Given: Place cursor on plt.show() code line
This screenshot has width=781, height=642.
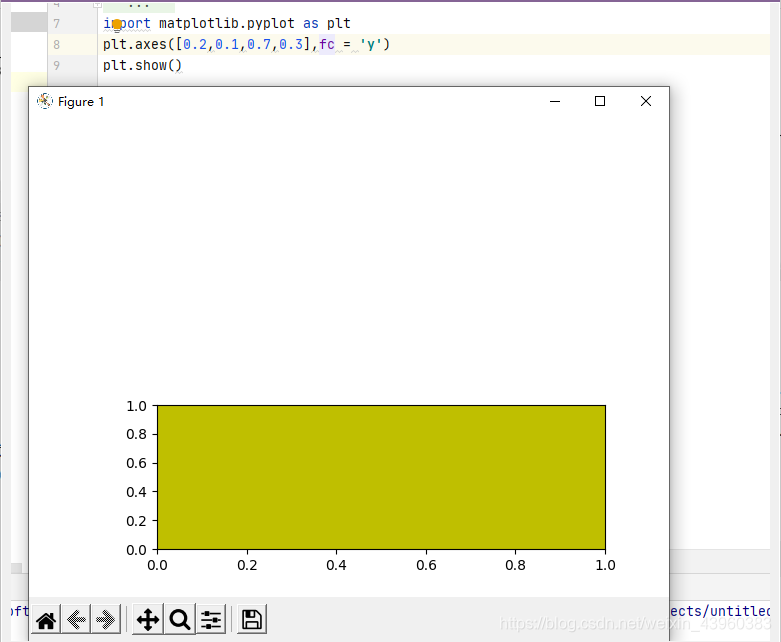Looking at the screenshot, I should 142,65.
